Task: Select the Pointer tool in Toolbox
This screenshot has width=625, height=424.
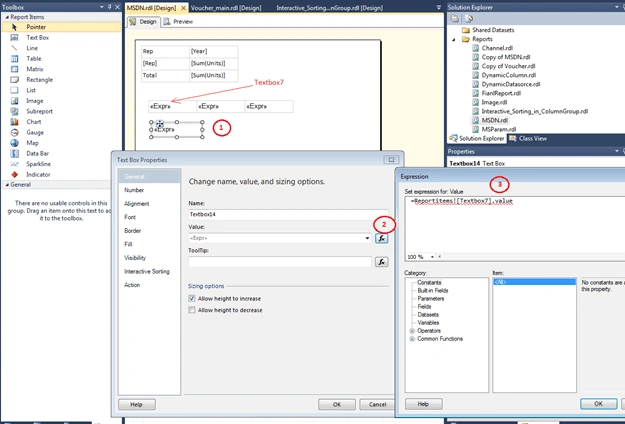Action: pyautogui.click(x=61, y=27)
